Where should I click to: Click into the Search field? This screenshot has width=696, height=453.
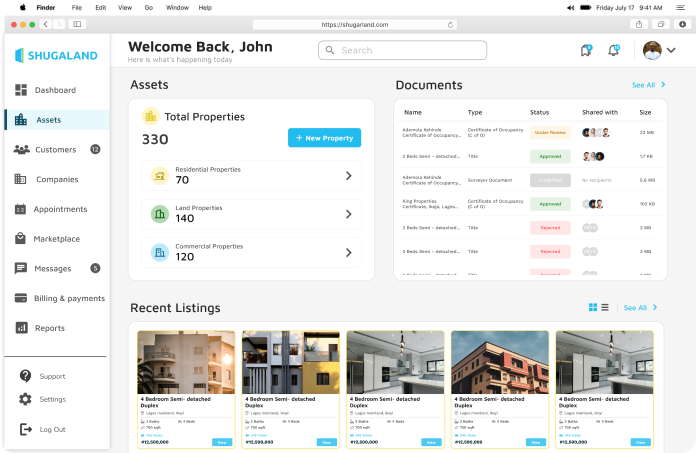(402, 50)
